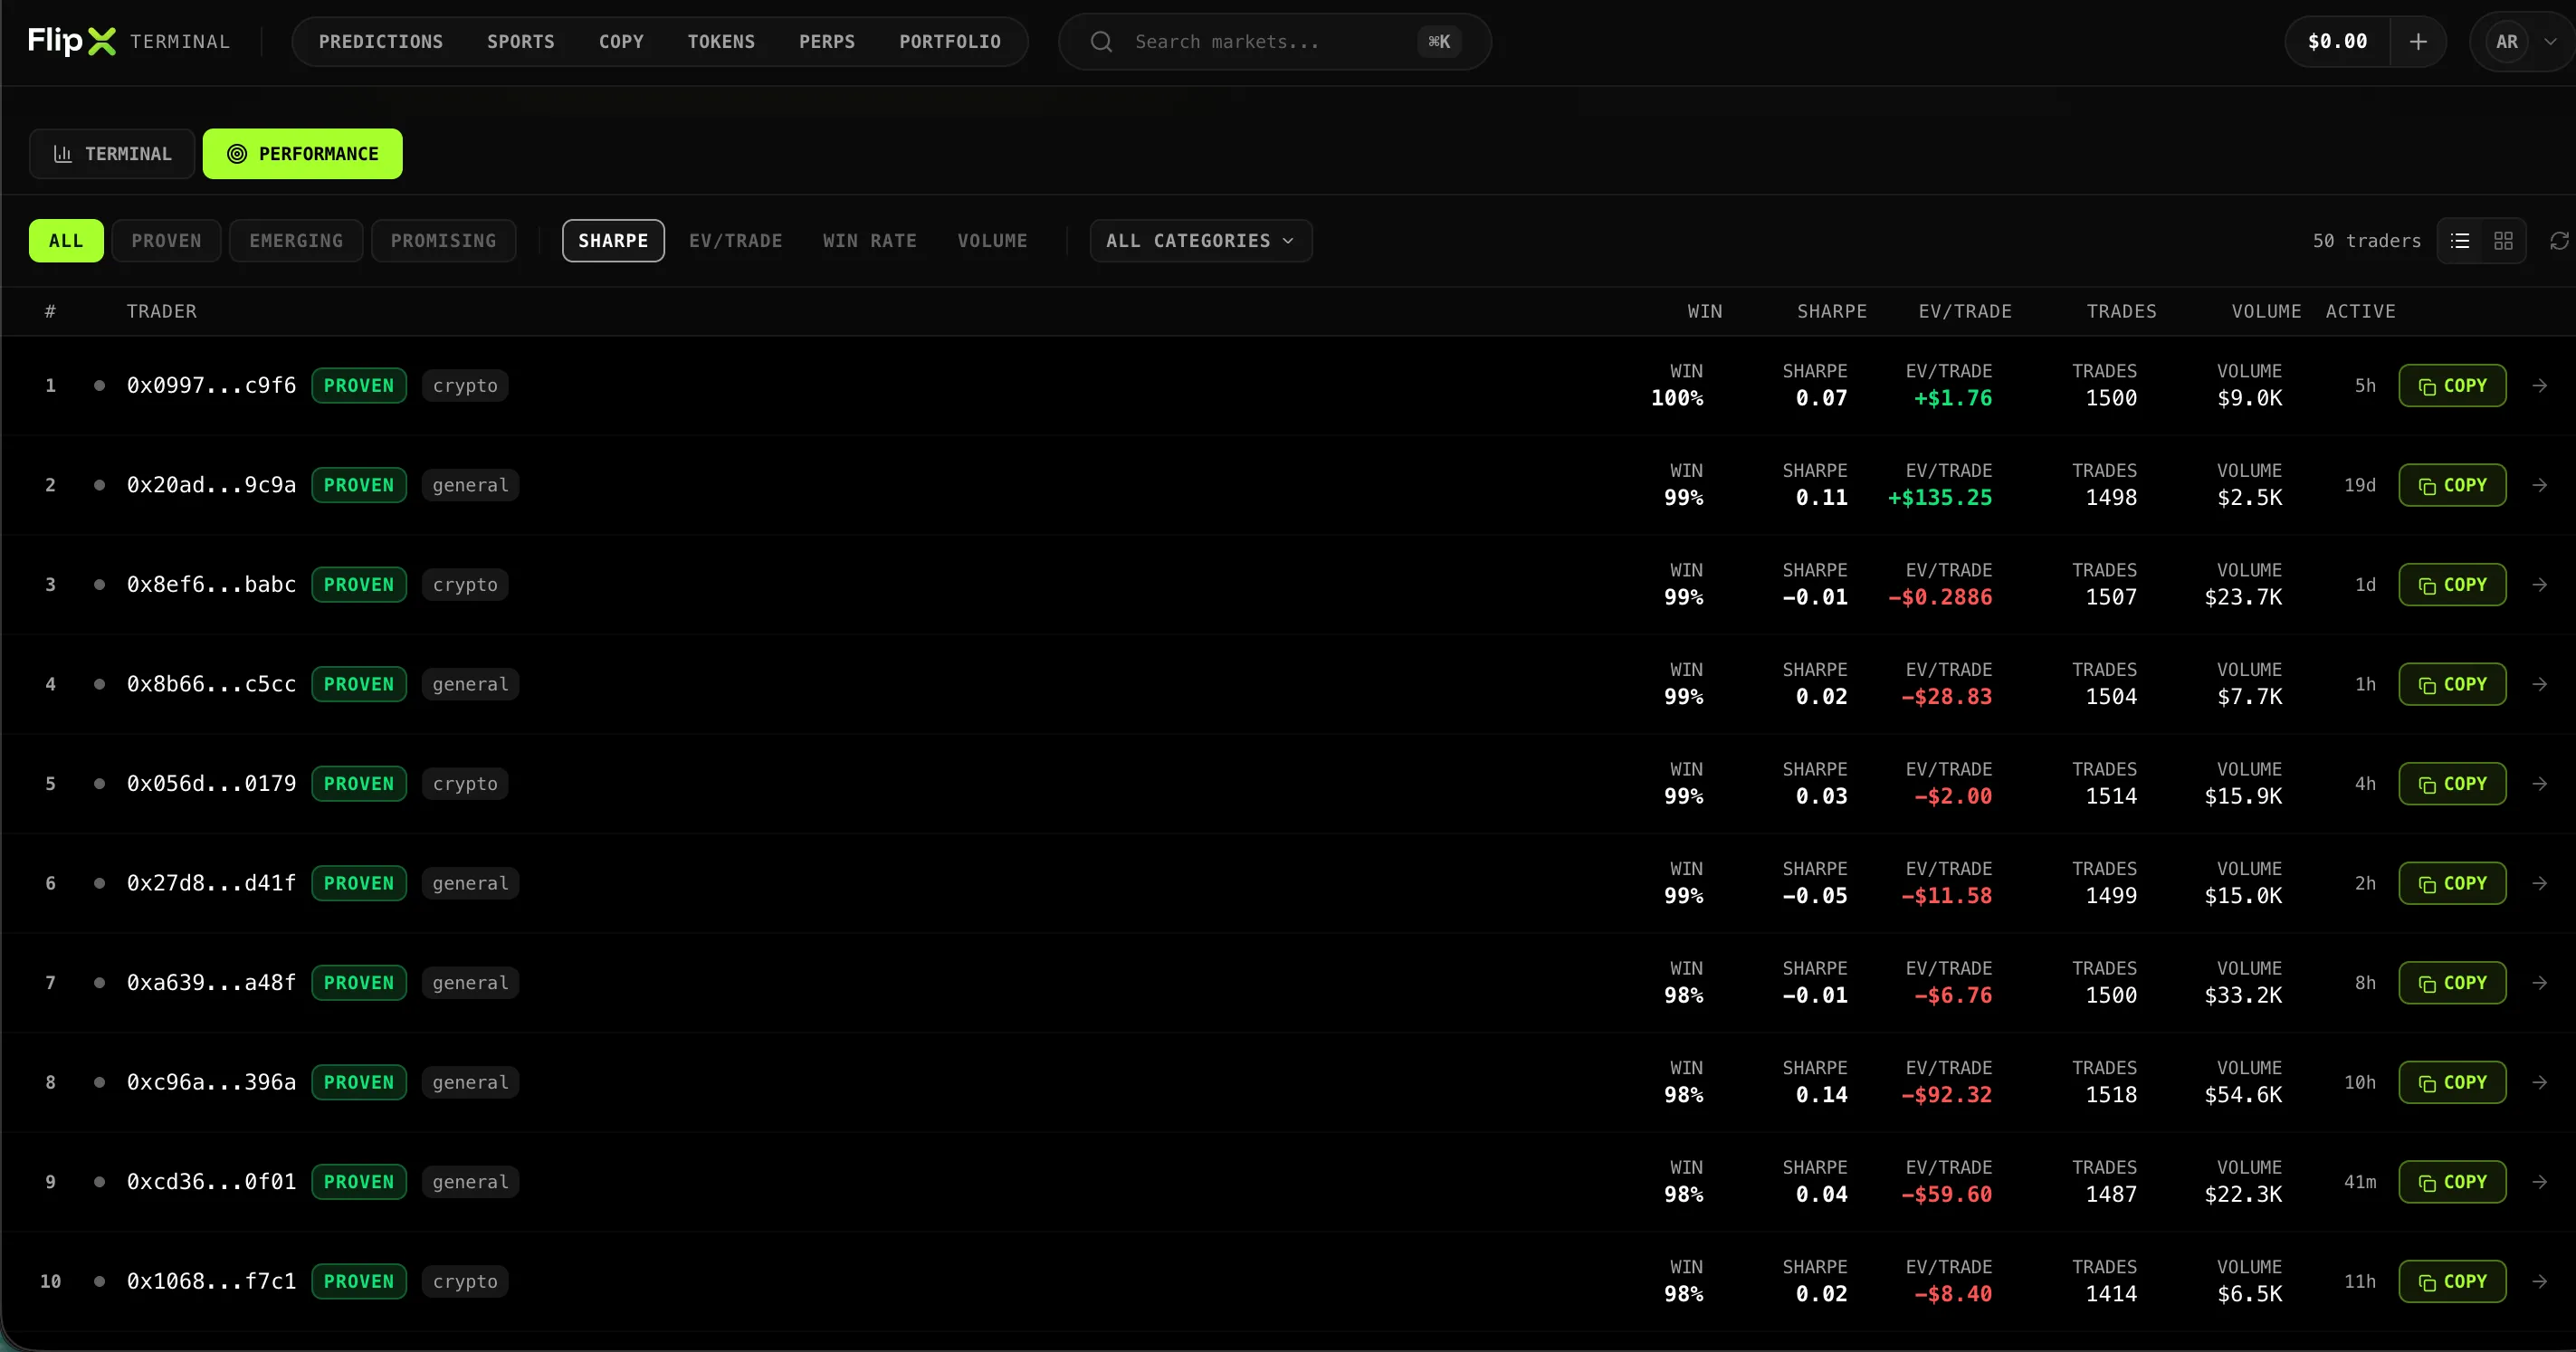
Task: Select the list view icon
Action: coord(2459,240)
